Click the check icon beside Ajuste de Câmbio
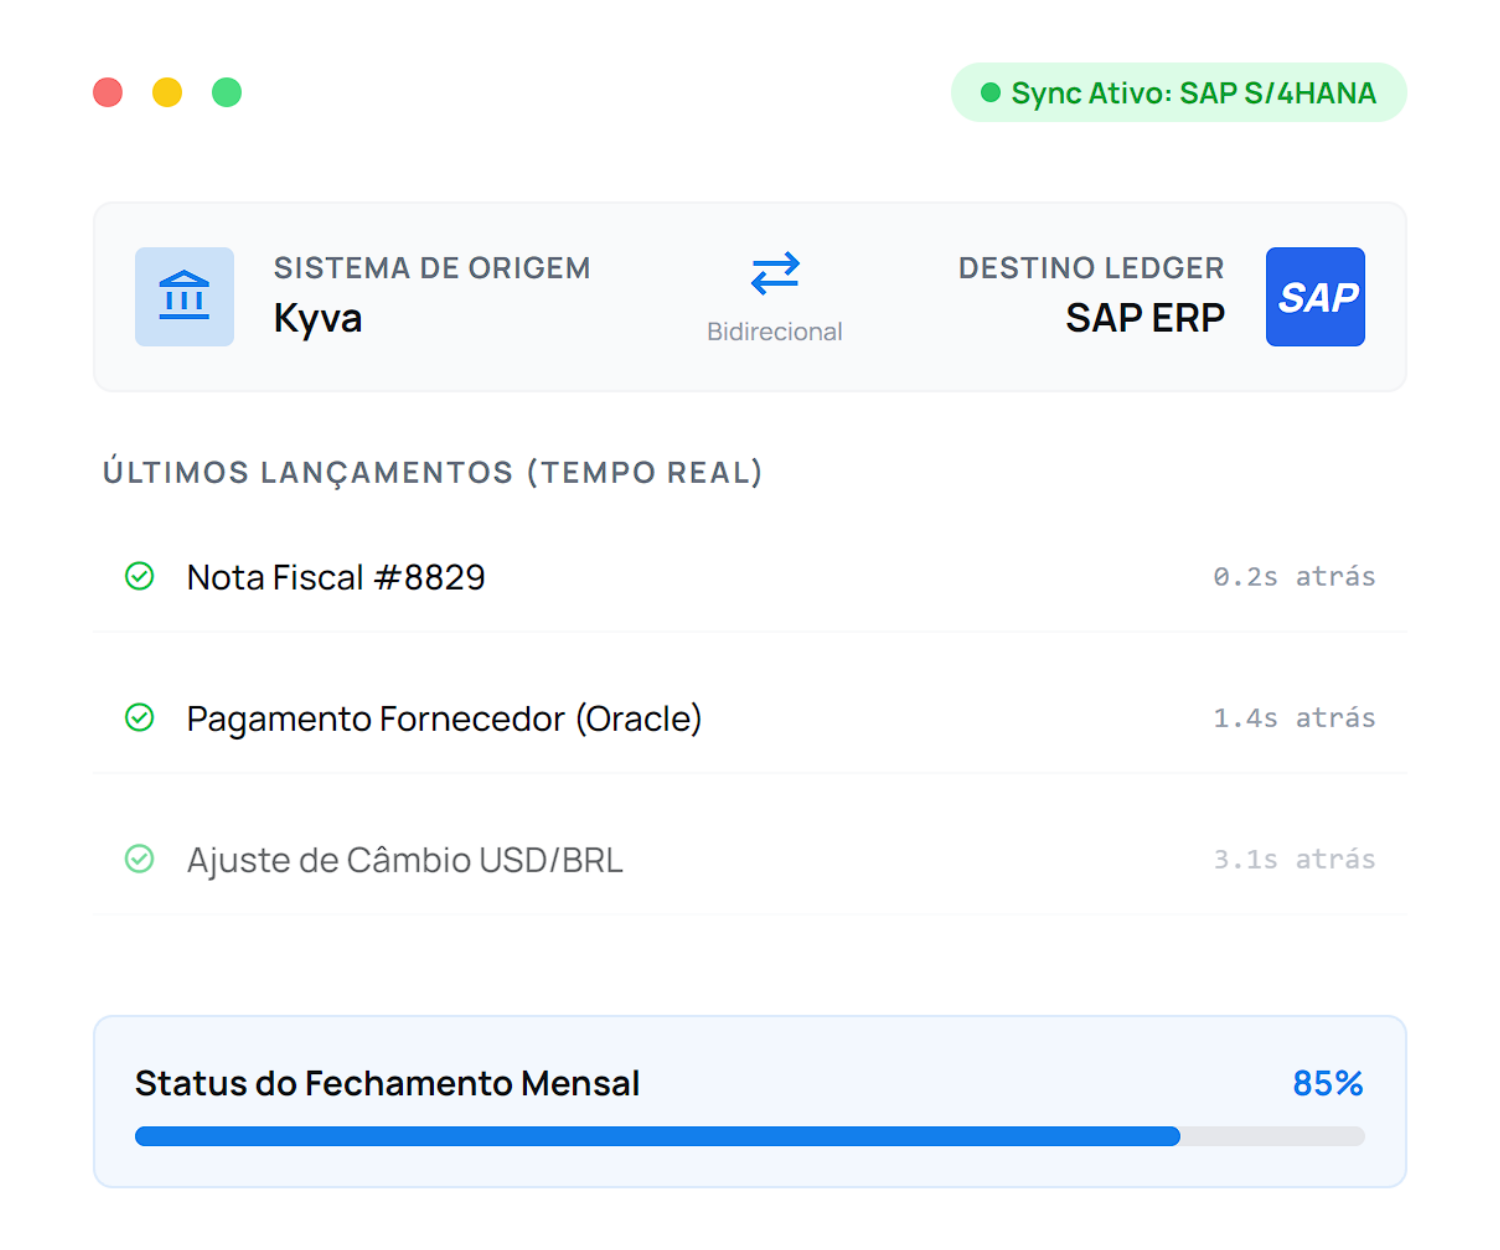This screenshot has height=1250, width=1500. tap(139, 859)
